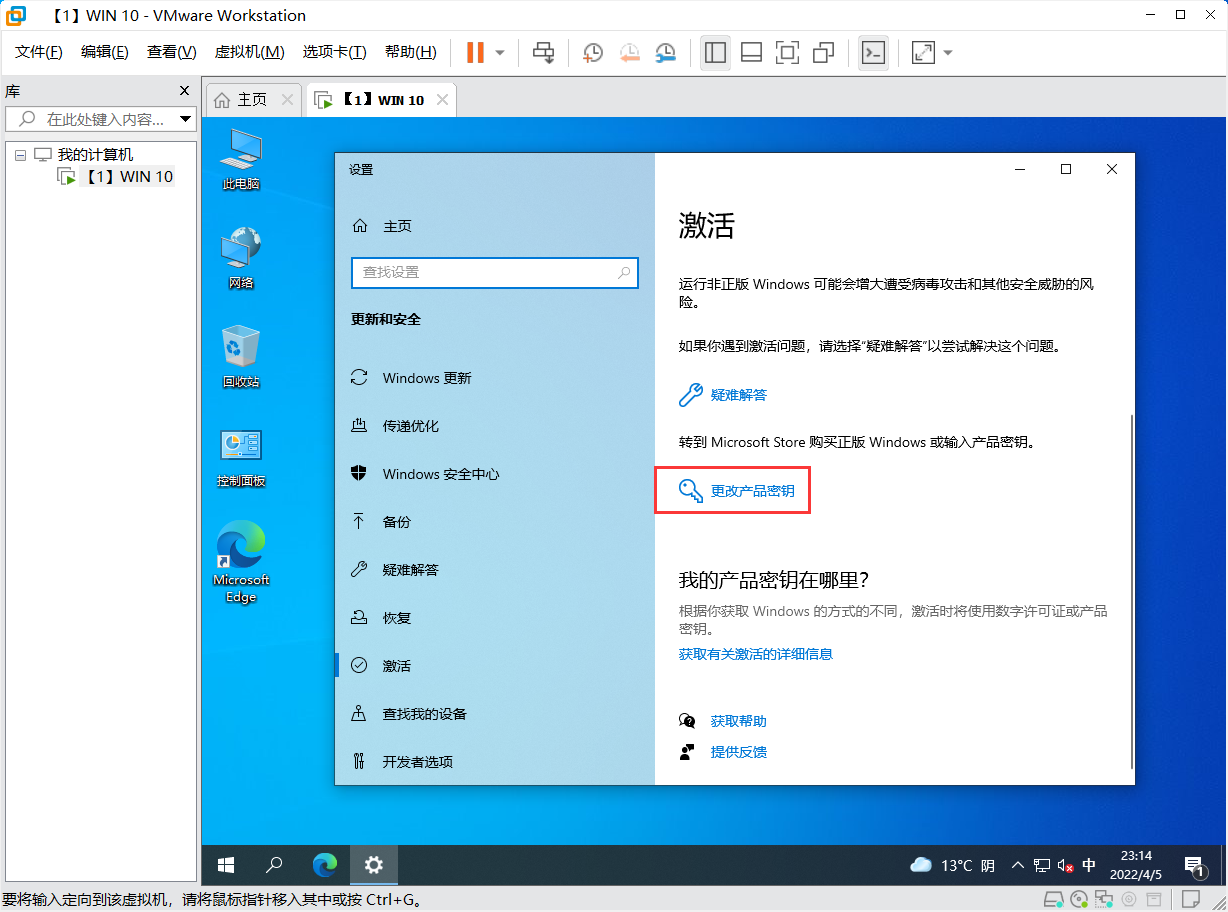Open the snapshot manager wrench-clock icon

click(665, 52)
